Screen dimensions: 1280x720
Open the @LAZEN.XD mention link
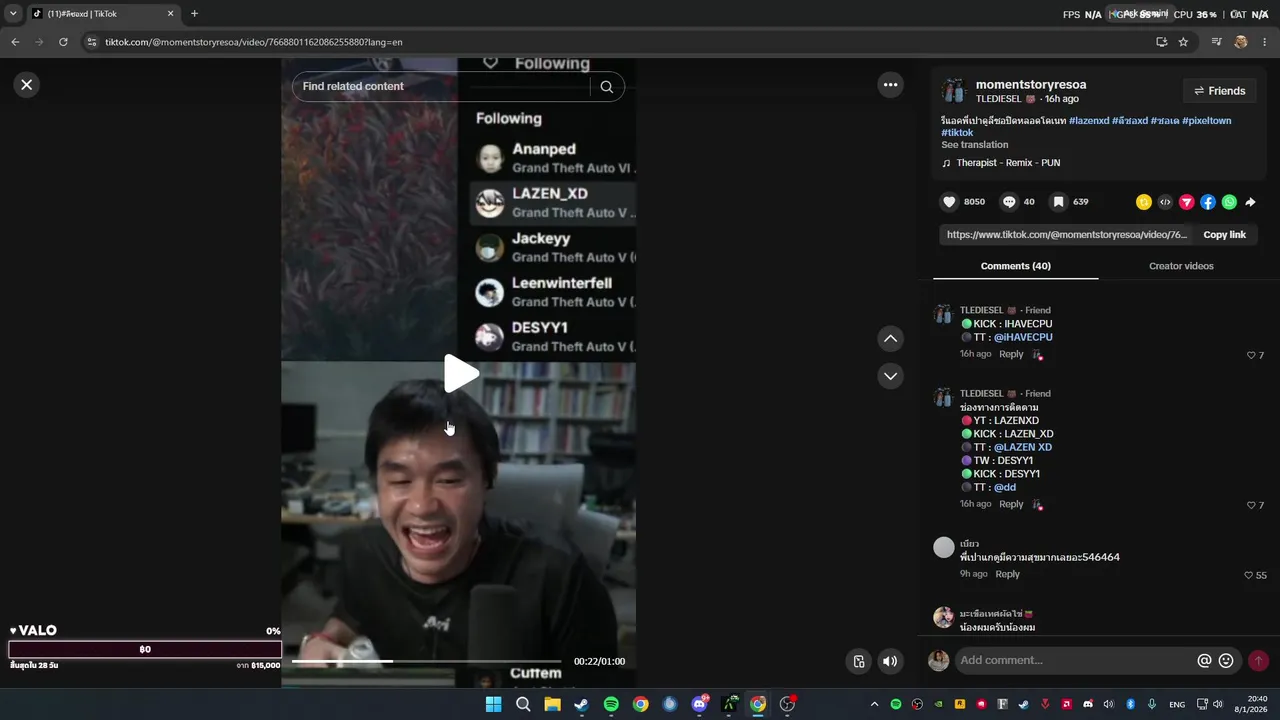1023,448
